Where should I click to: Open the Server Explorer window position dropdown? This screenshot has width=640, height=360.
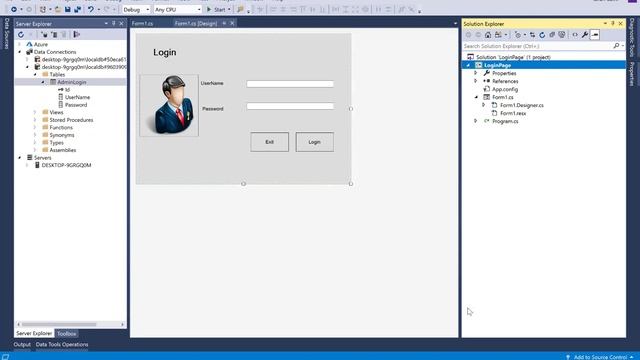pos(106,24)
